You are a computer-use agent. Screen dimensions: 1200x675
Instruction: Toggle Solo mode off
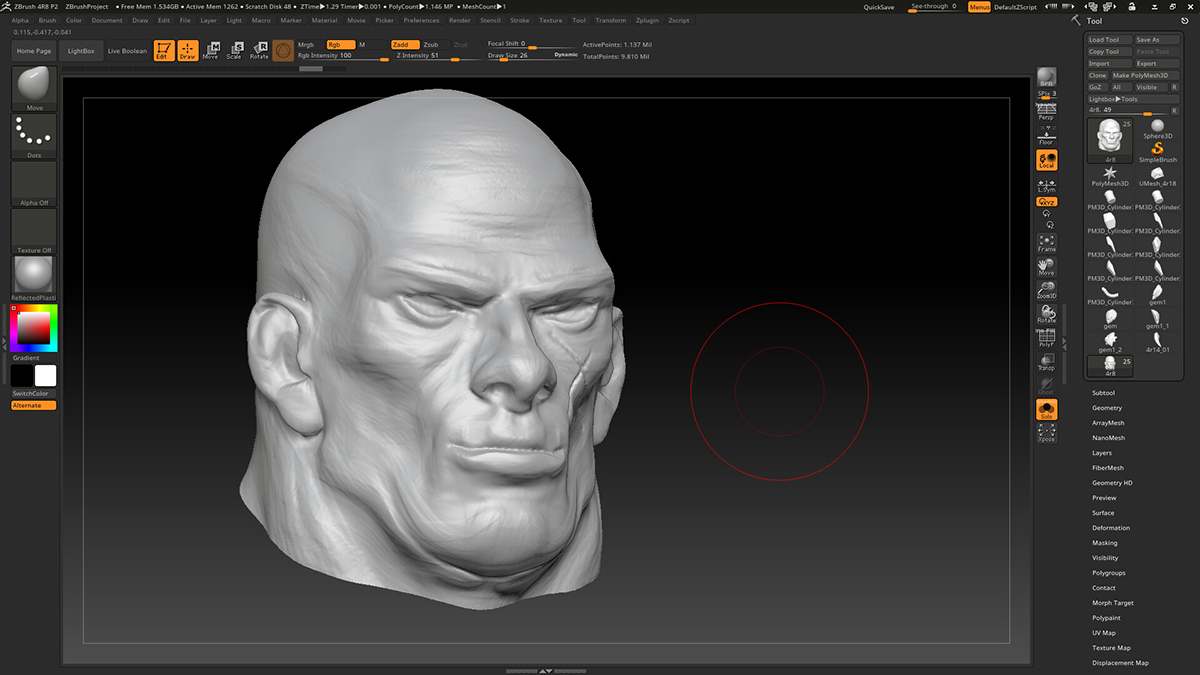(x=1046, y=409)
